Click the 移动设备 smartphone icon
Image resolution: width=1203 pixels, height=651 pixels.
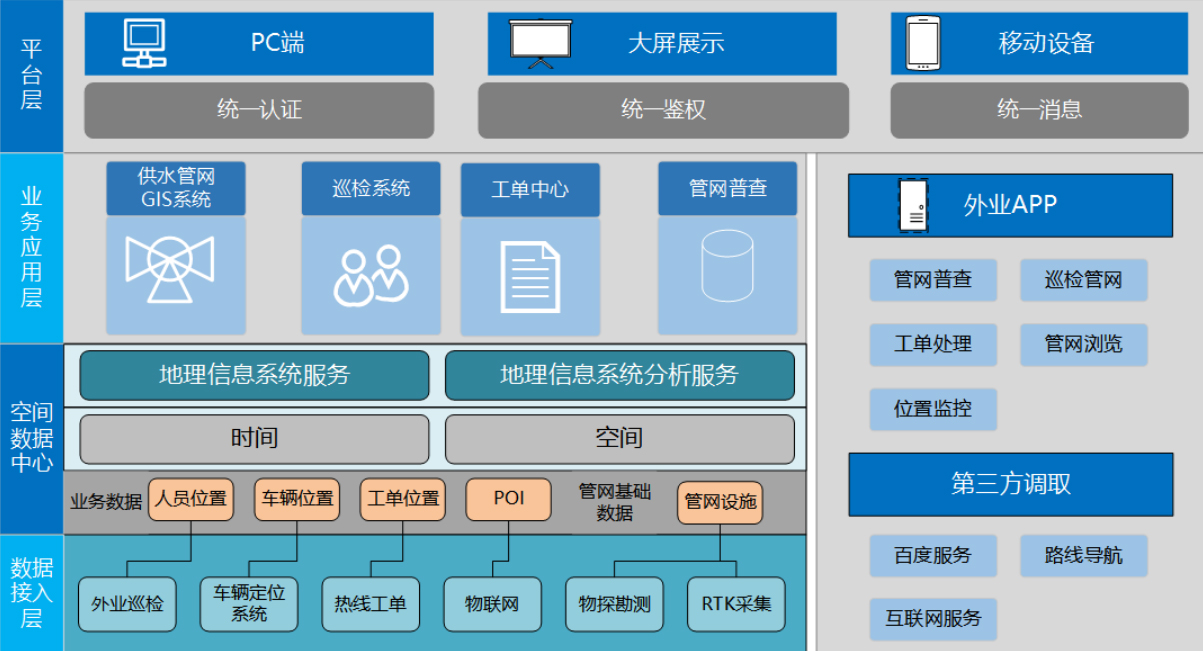pos(921,44)
